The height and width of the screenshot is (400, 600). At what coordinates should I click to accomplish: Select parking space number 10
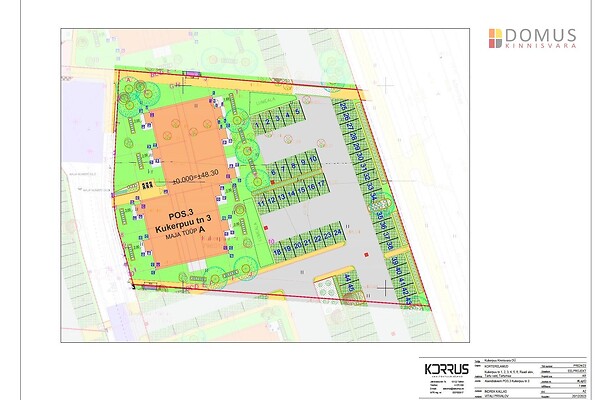[314, 160]
